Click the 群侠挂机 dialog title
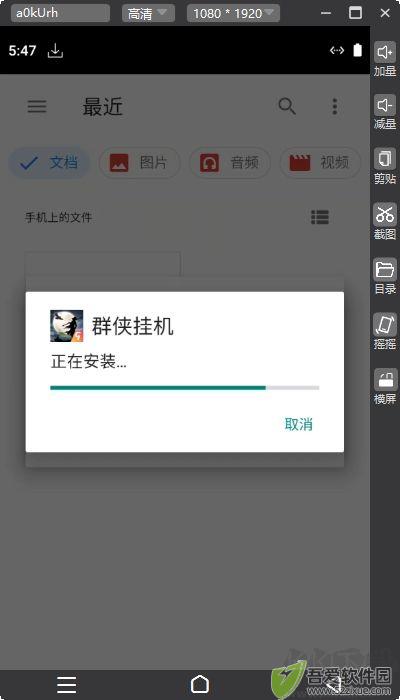400x700 pixels. click(133, 327)
